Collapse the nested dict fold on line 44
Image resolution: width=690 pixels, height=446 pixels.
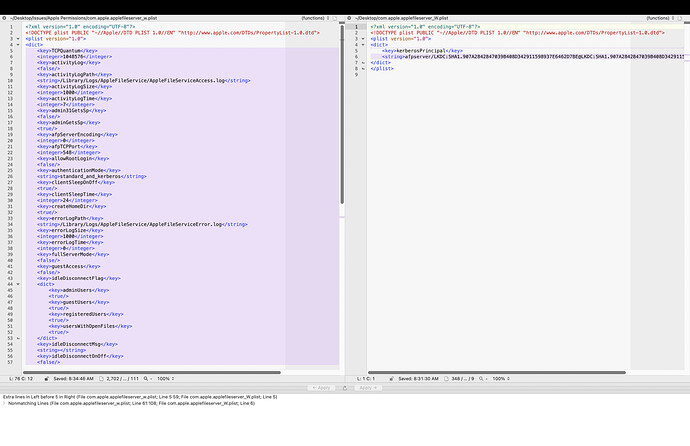pos(18,284)
